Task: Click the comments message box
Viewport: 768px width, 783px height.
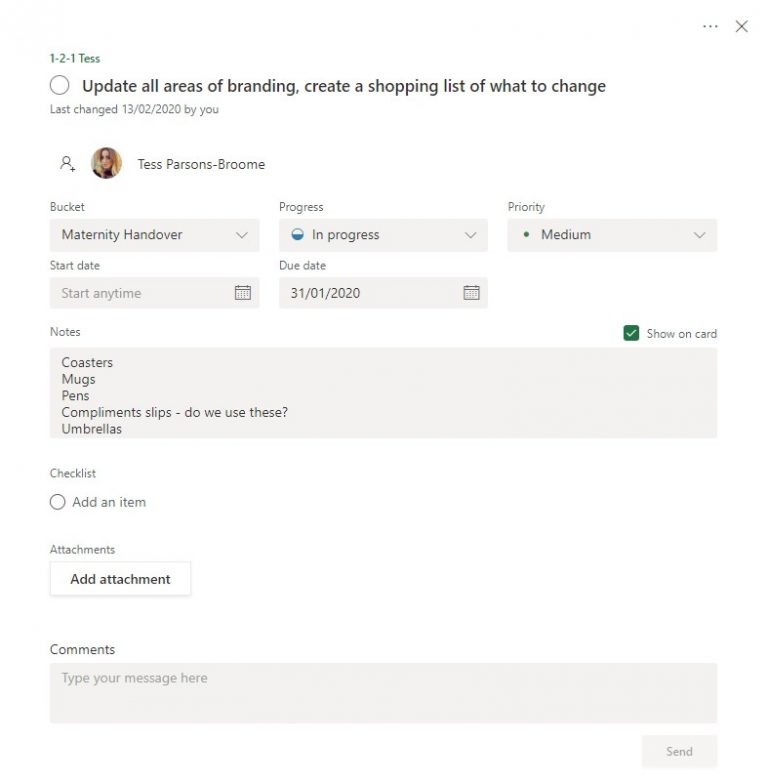Action: 383,692
